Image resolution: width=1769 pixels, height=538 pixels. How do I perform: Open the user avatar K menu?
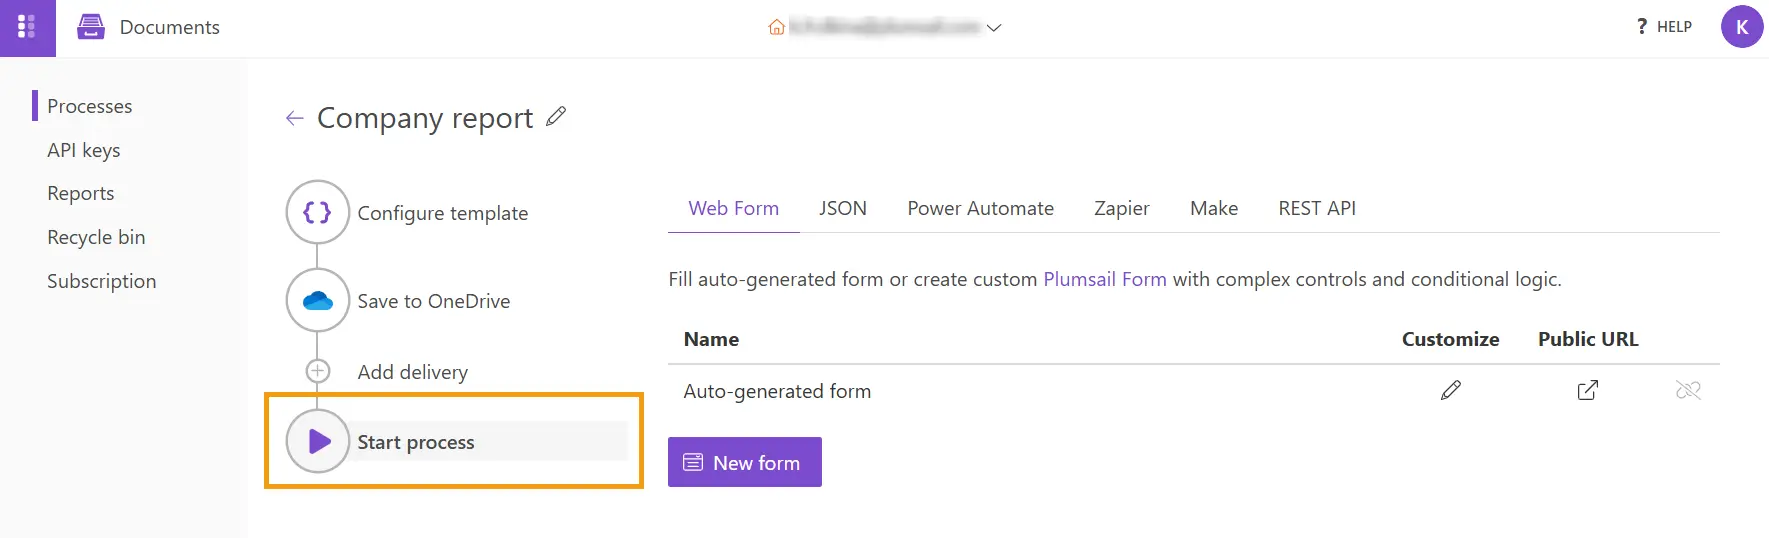pyautogui.click(x=1741, y=27)
